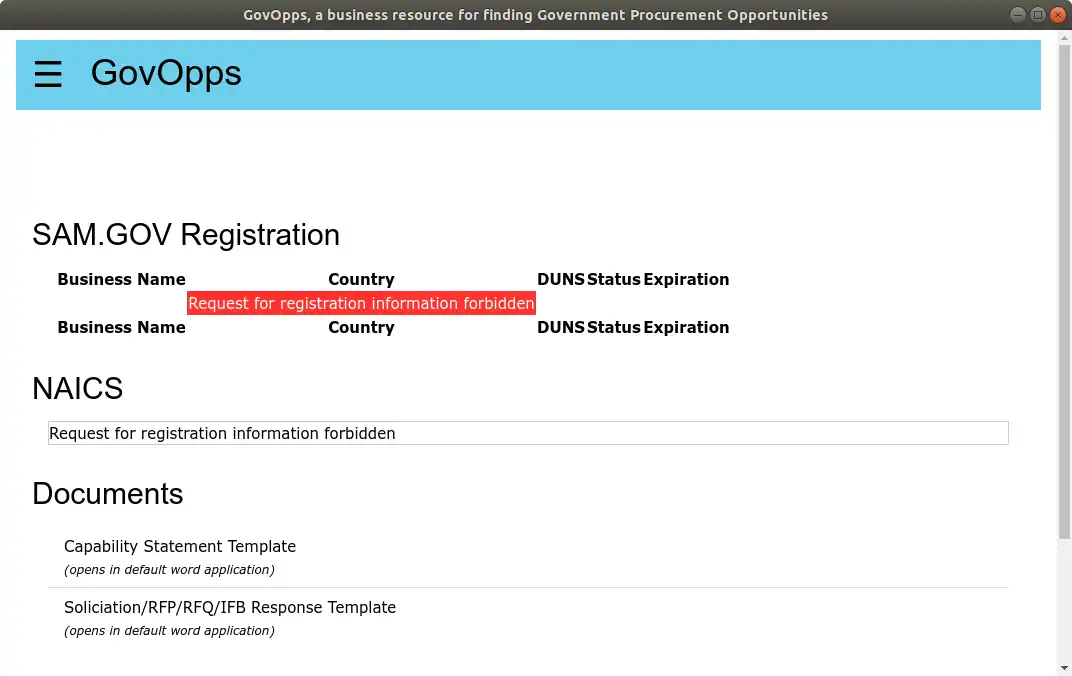Select the red registration forbidden error banner

coord(361,303)
